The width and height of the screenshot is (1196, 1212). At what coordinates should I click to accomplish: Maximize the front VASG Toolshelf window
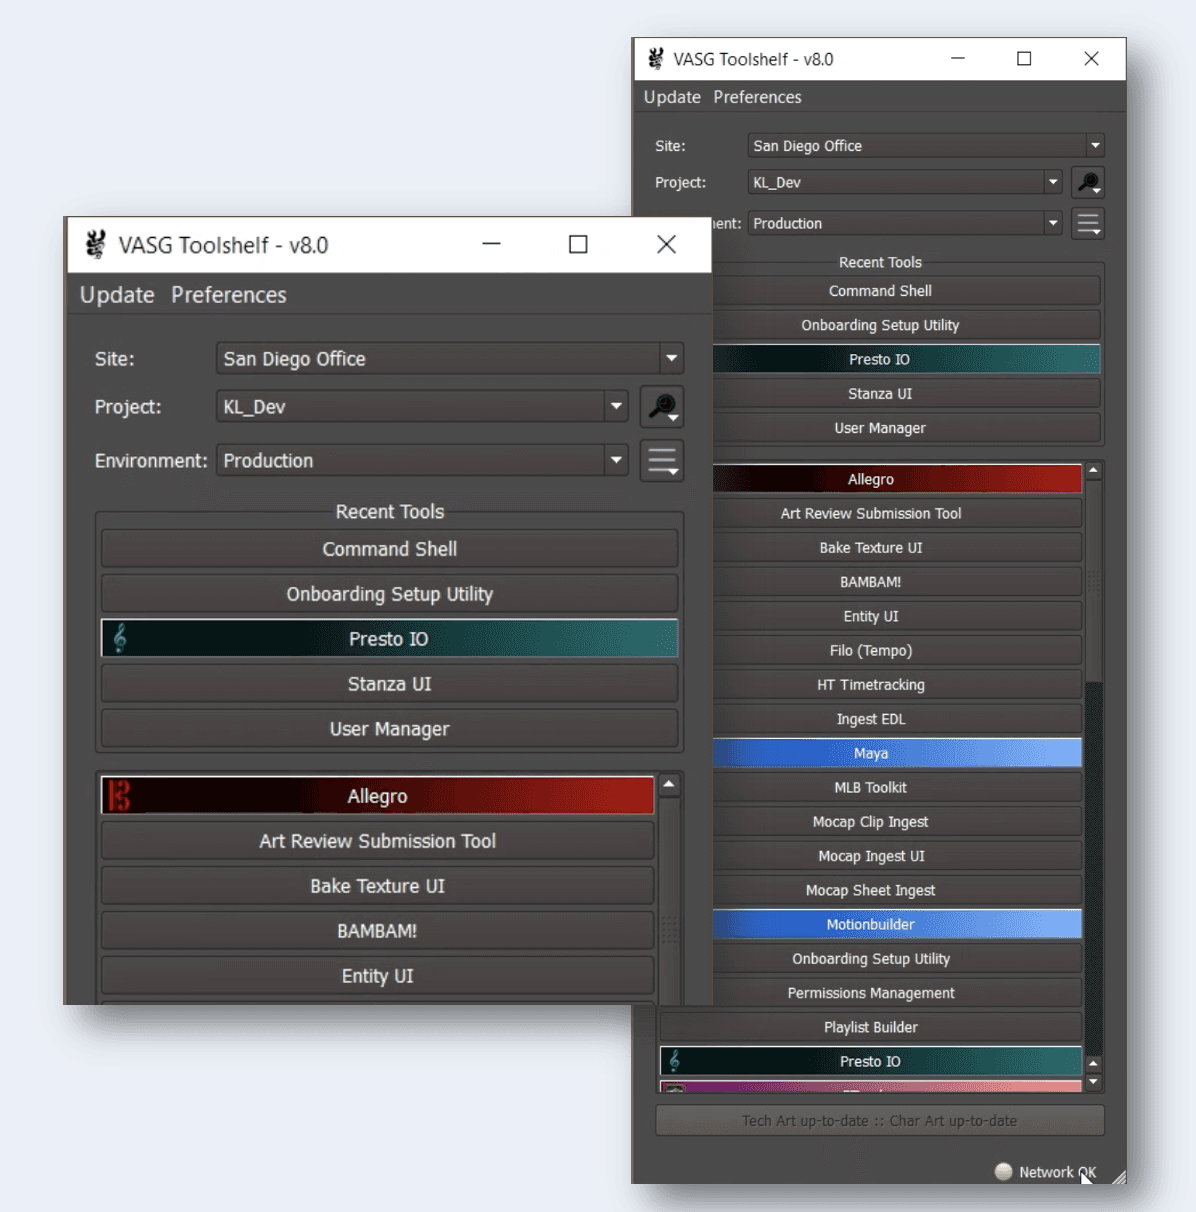578,244
